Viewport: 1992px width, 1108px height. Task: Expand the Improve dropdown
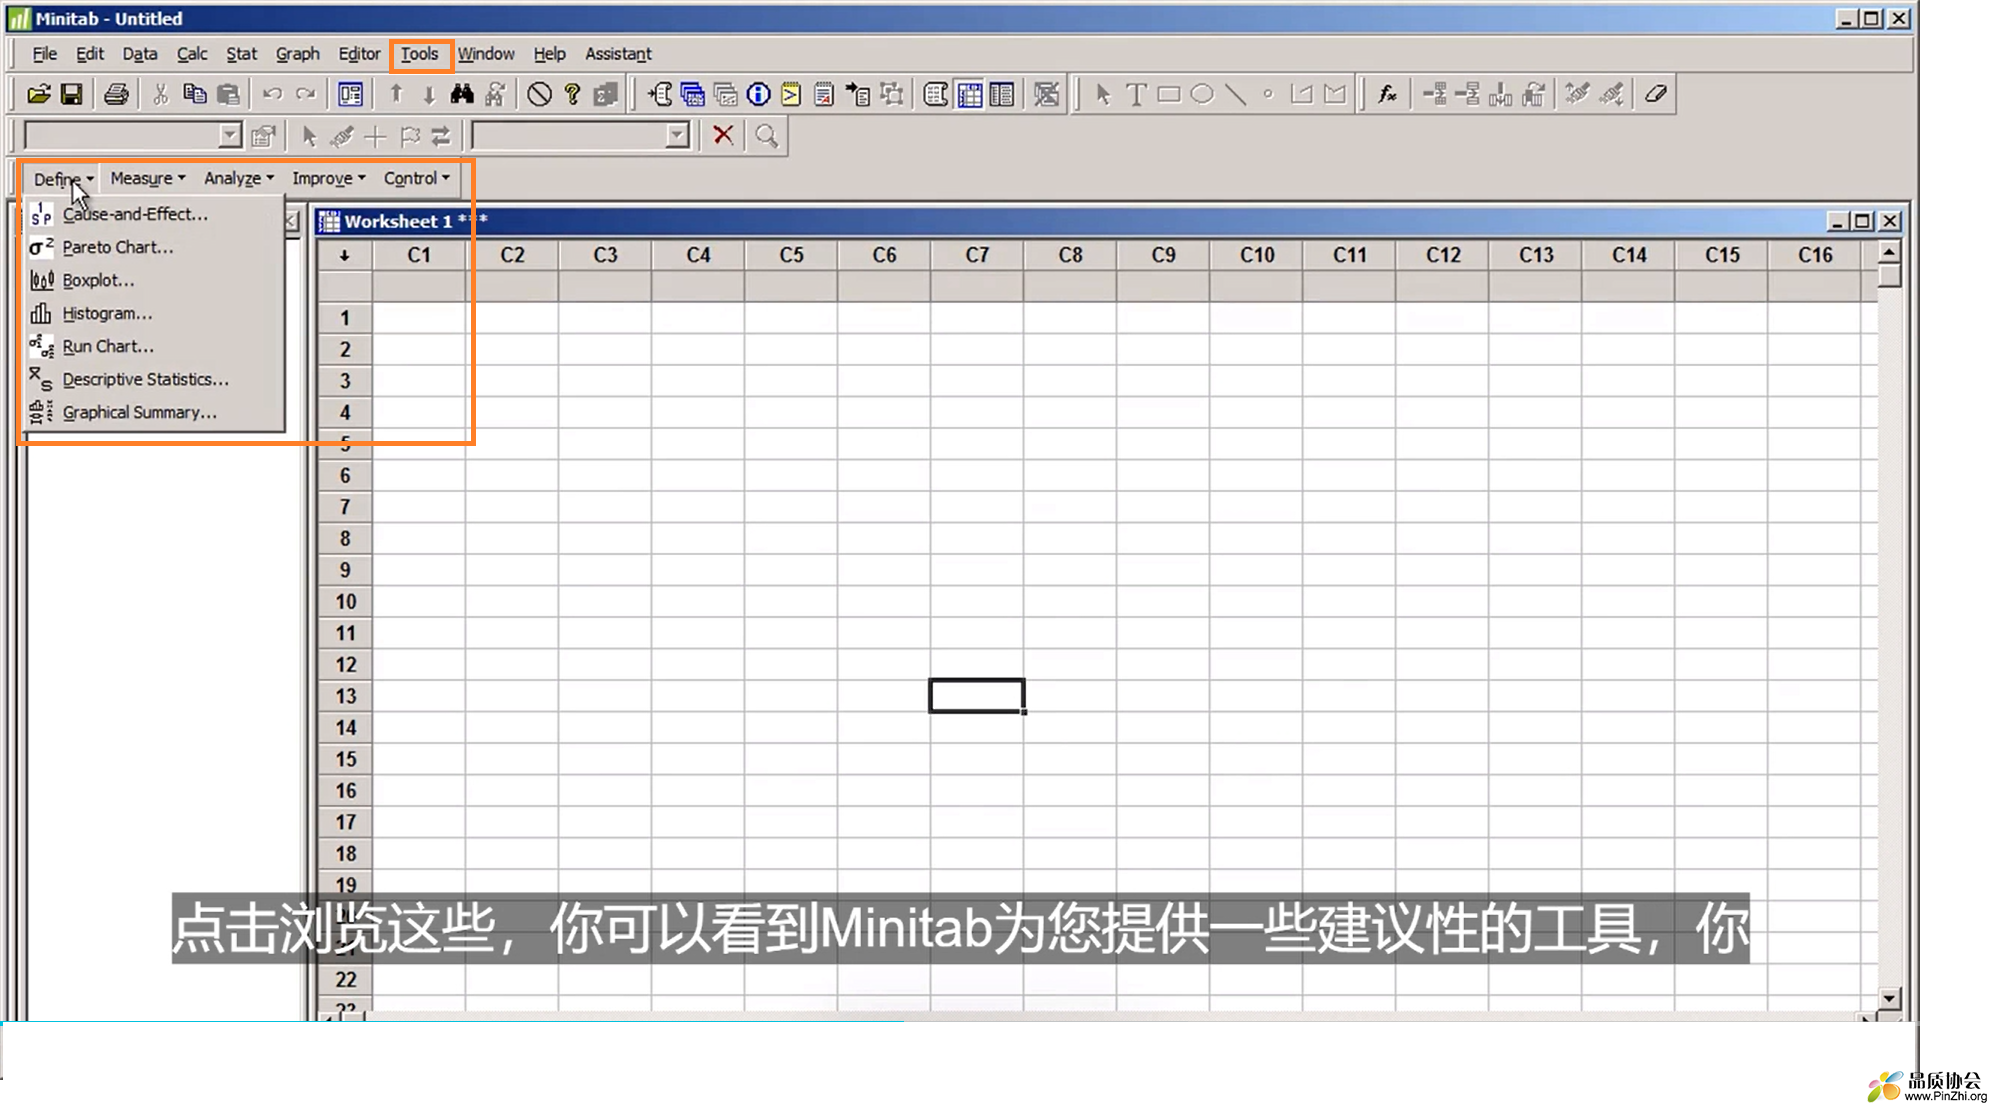pos(329,178)
